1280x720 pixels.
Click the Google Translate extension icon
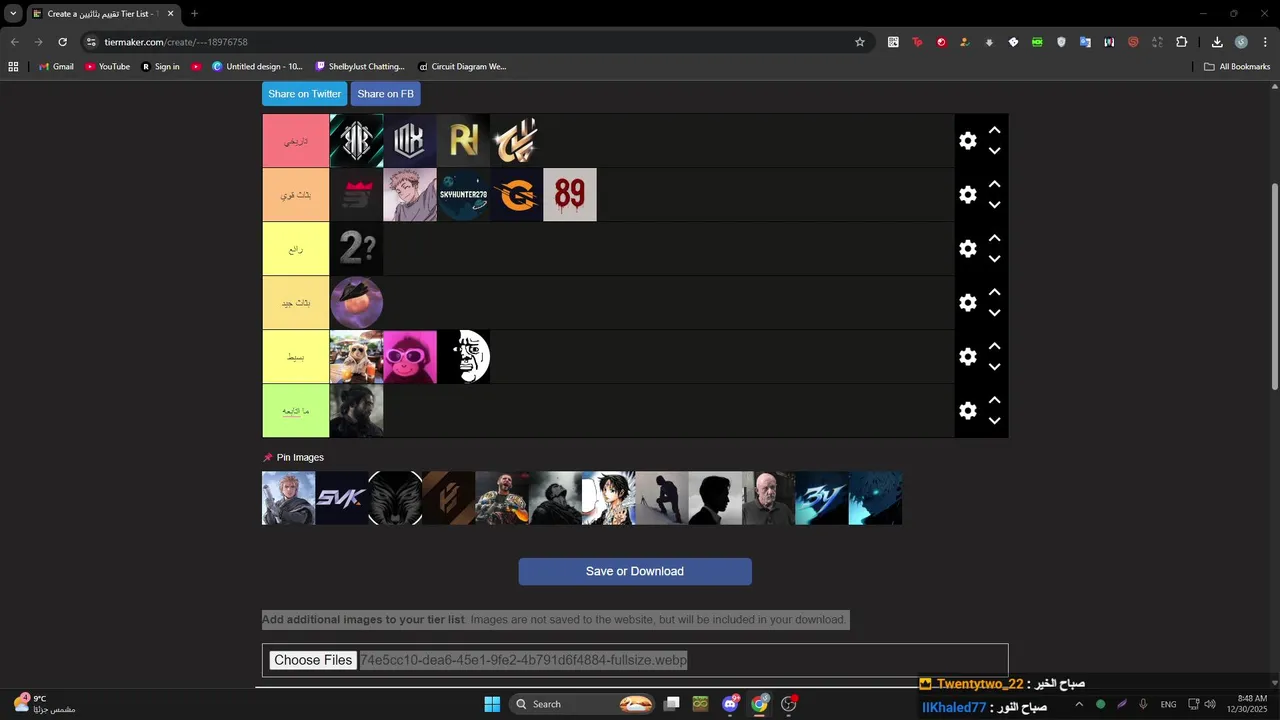(1085, 42)
